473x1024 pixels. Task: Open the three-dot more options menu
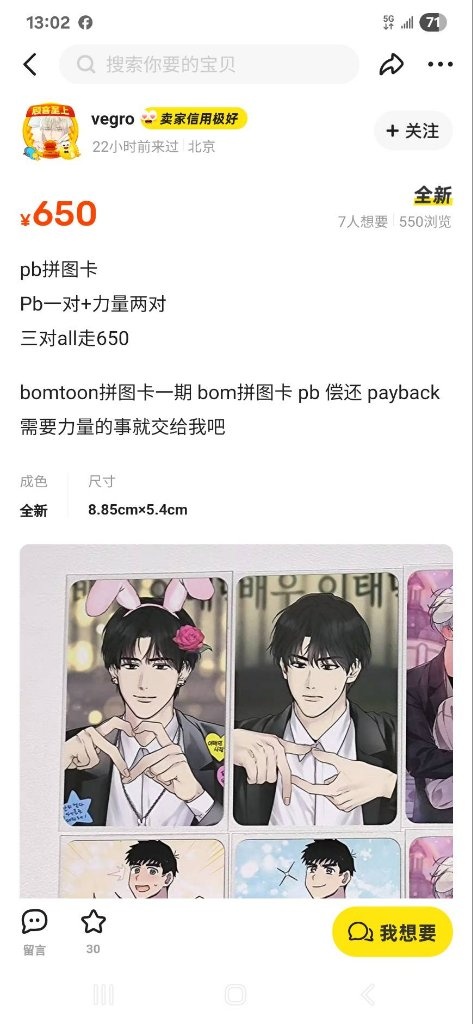click(x=440, y=64)
